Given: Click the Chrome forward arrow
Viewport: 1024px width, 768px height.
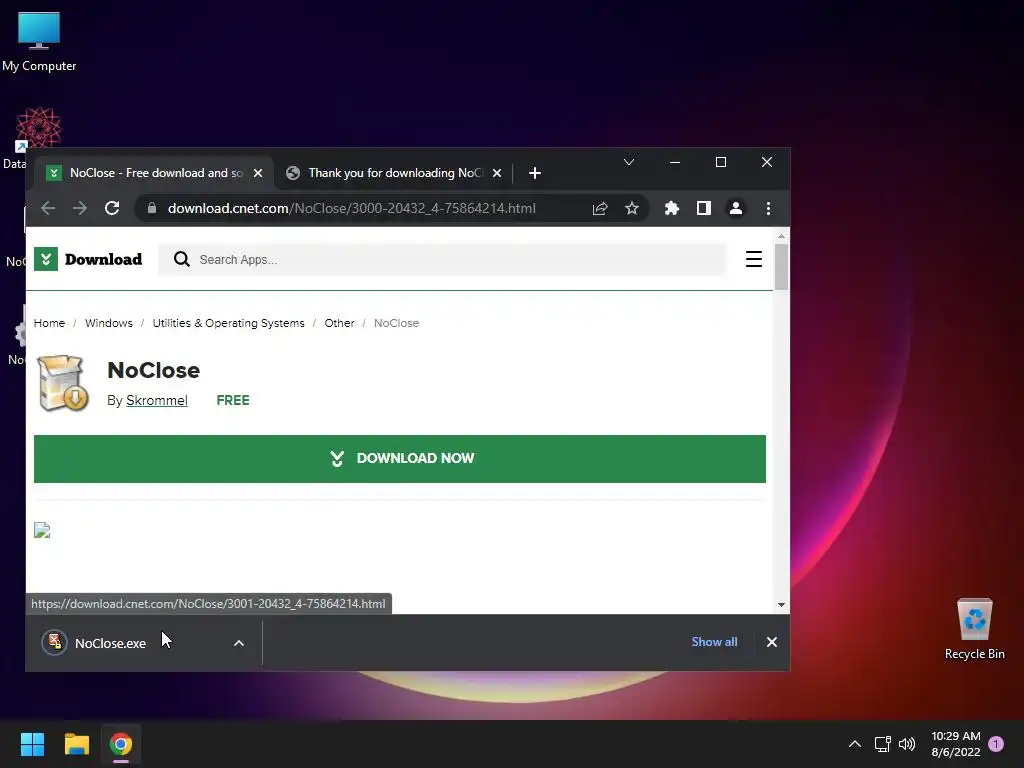Looking at the screenshot, I should (80, 208).
